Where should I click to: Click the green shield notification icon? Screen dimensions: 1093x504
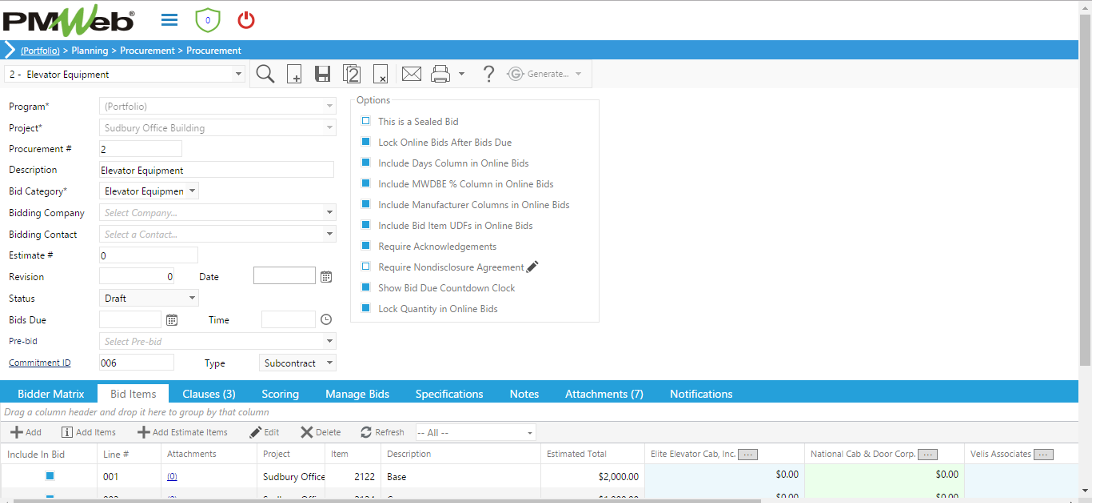point(207,20)
